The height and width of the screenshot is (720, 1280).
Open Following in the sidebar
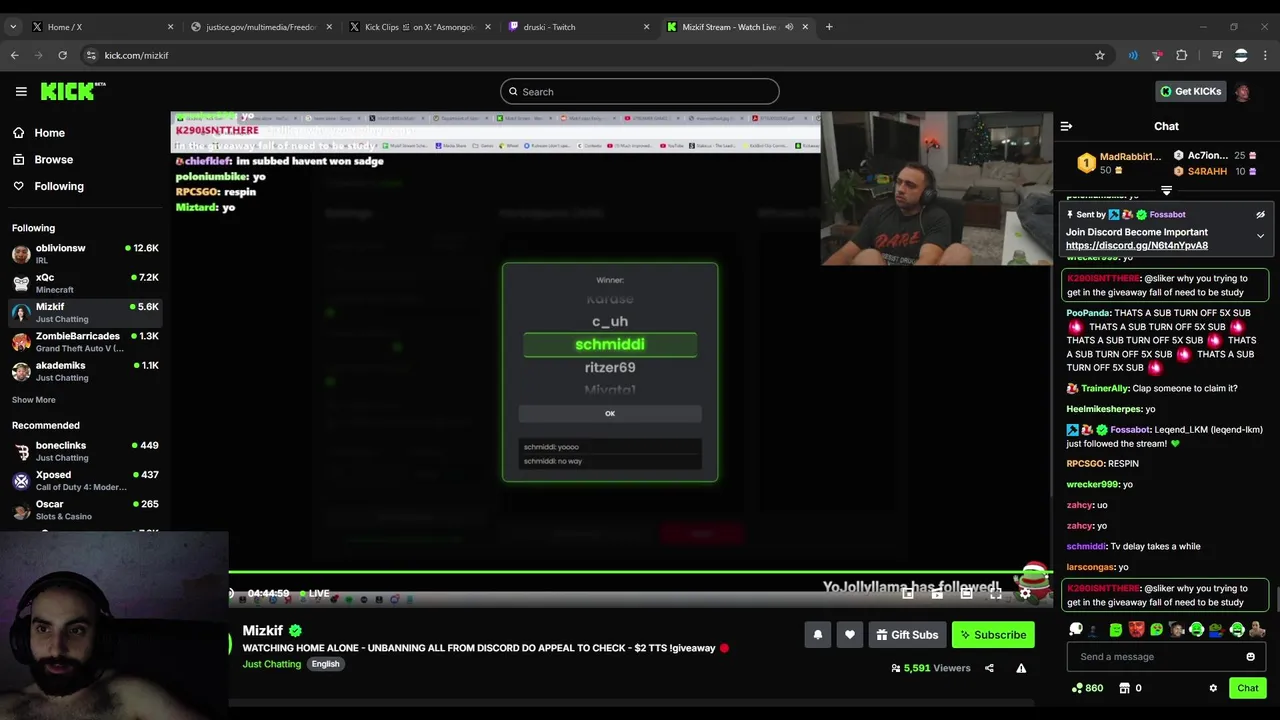click(59, 186)
